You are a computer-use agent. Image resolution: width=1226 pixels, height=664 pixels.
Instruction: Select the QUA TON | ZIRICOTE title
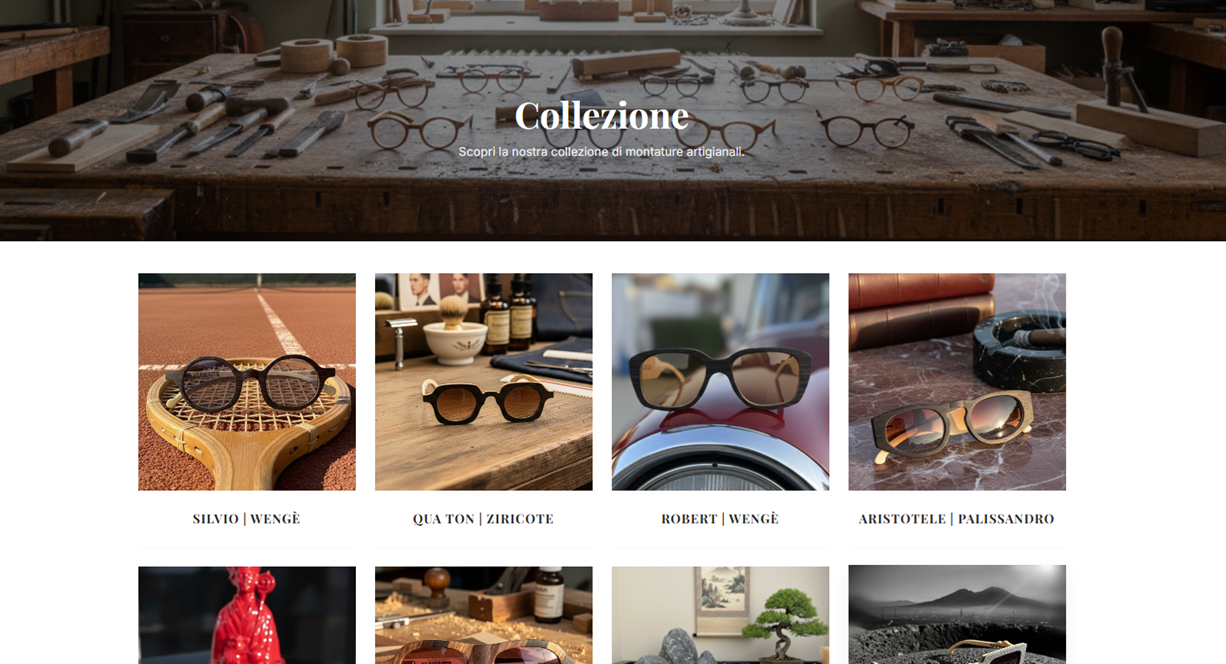pos(484,519)
